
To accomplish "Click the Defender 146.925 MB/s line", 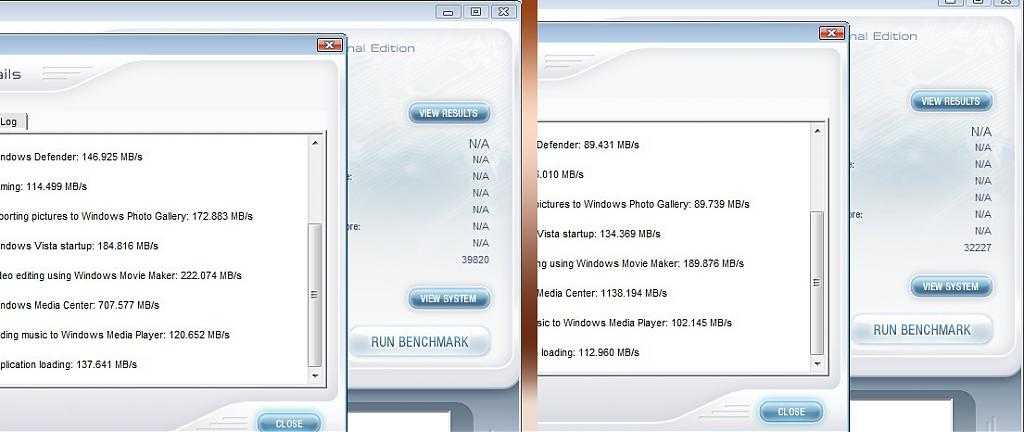I will [71, 157].
